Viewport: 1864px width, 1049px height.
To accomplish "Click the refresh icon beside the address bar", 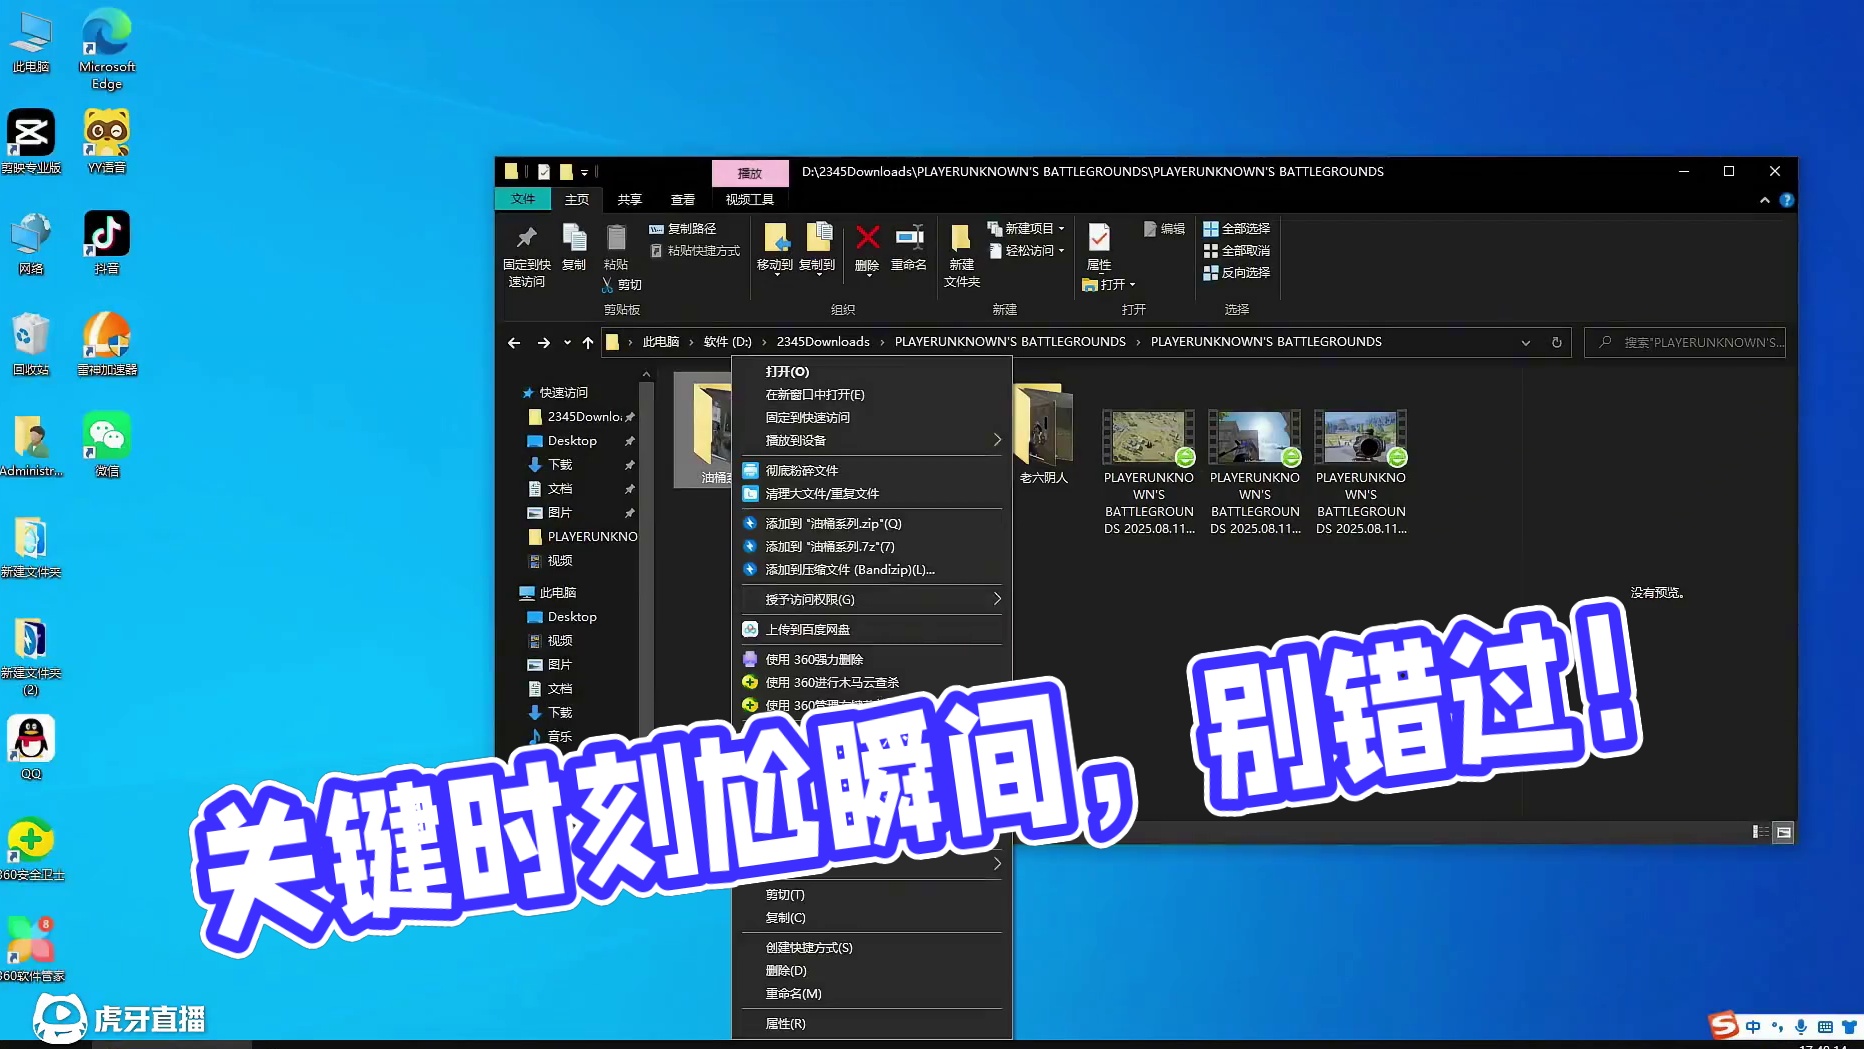I will tap(1556, 342).
